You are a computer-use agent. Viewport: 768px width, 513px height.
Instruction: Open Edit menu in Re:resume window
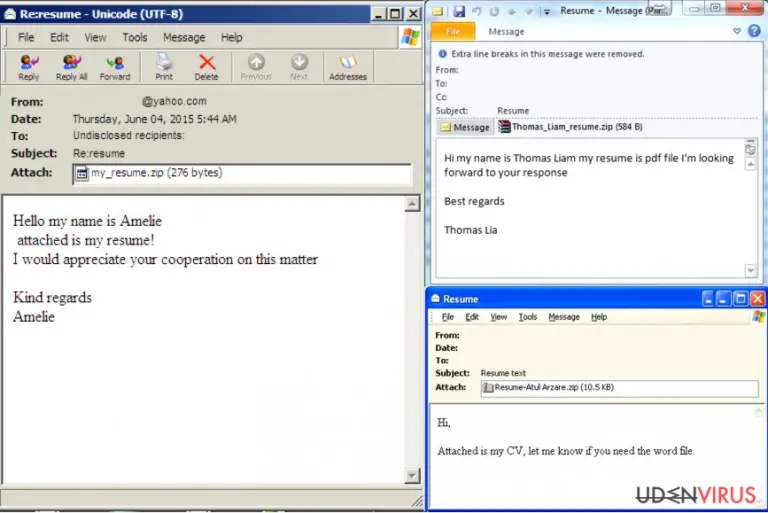(59, 38)
